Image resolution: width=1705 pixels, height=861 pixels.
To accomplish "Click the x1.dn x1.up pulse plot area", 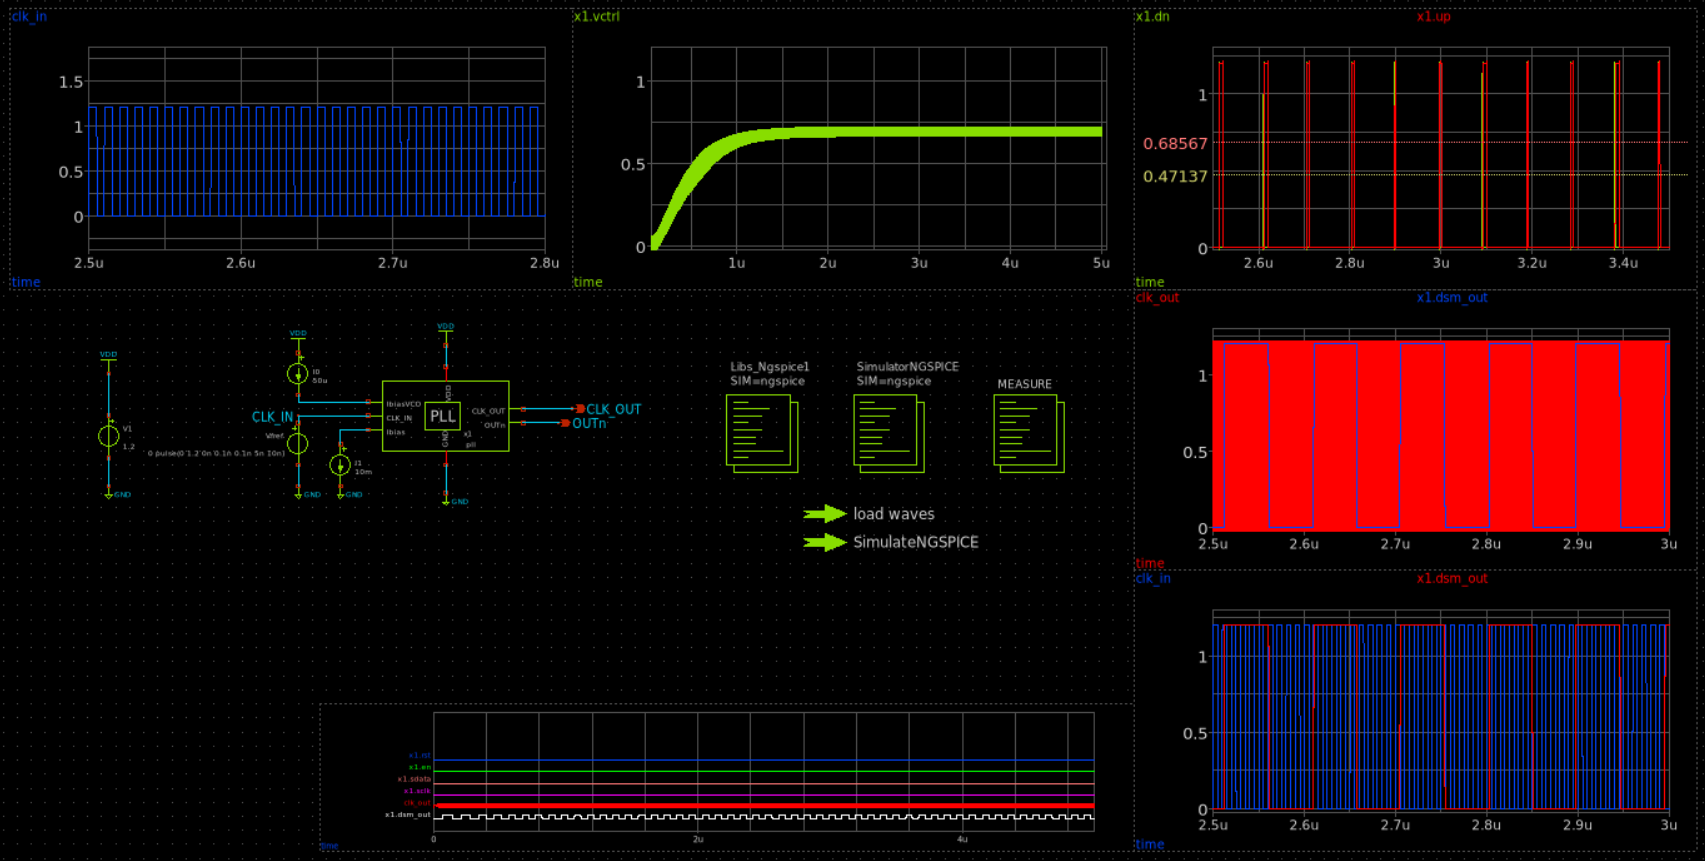I will (1441, 147).
